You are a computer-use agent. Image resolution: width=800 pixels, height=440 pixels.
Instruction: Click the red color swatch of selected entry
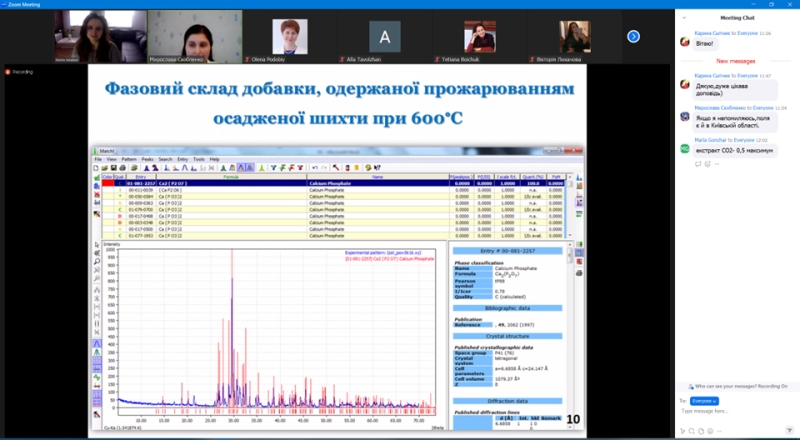coord(108,183)
